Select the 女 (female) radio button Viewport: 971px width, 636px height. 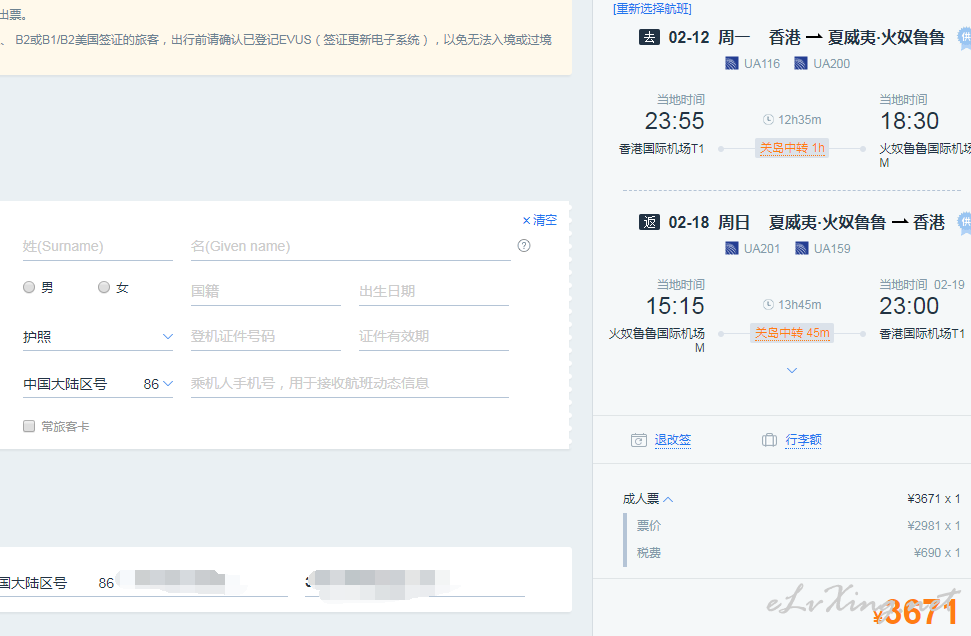tap(104, 288)
